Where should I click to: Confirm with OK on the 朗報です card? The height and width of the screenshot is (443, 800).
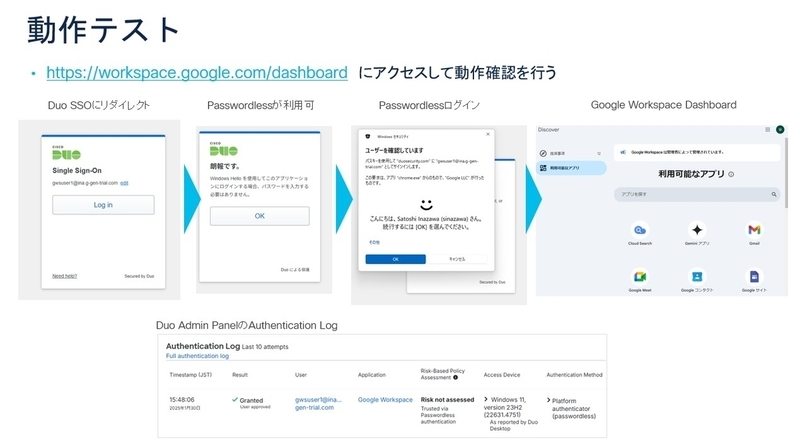(x=259, y=216)
